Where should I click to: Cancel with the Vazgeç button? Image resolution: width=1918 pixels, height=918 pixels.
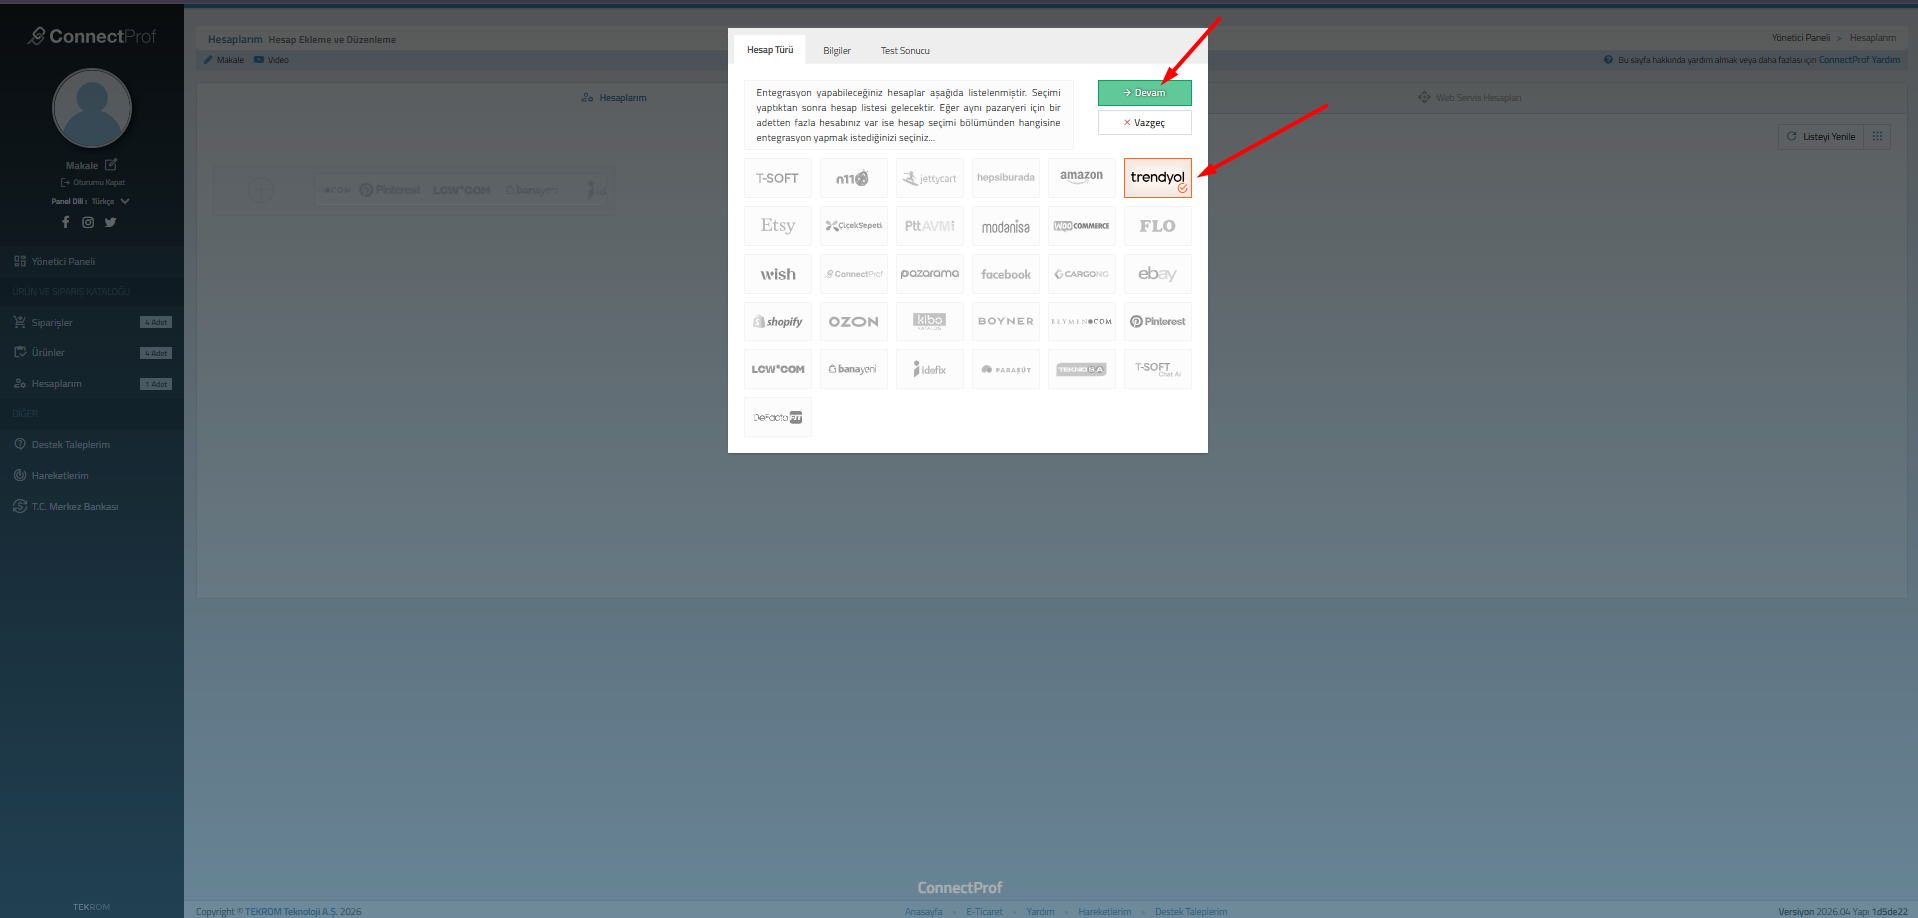tap(1144, 123)
